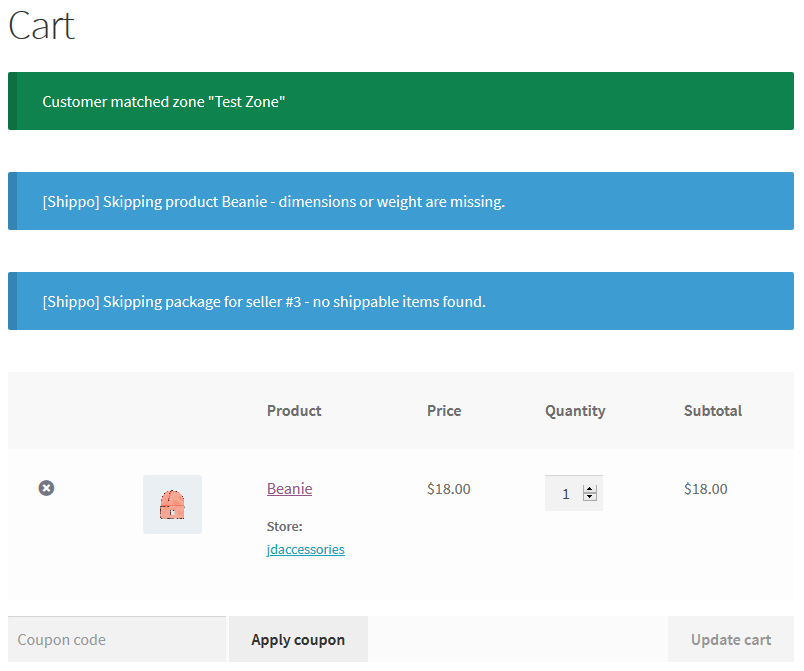Select the Beanie price $18.00 in Price column
804x671 pixels.
point(449,489)
